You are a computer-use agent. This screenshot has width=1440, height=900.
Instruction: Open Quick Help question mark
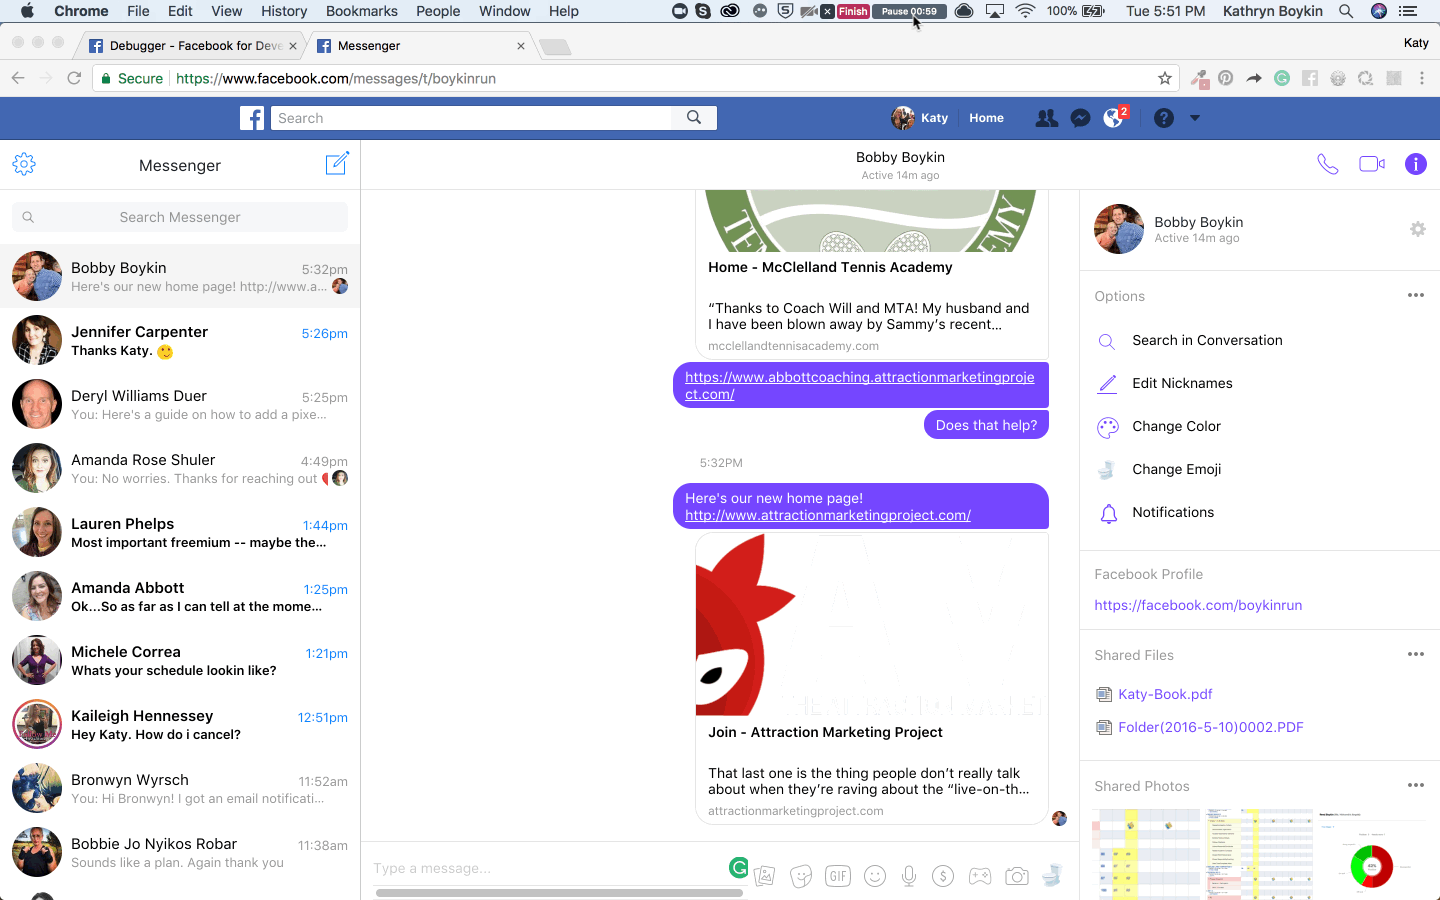pos(1163,118)
